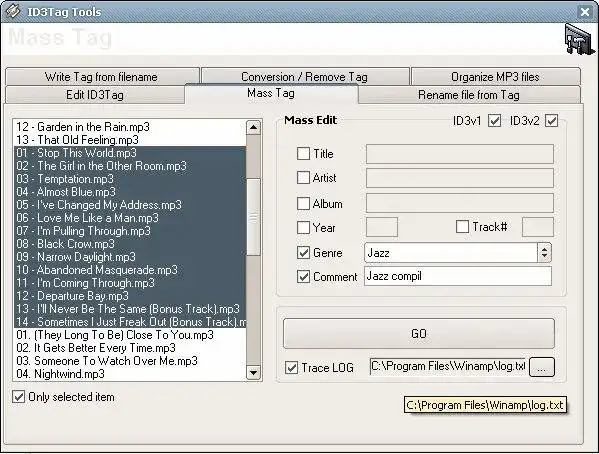The image size is (599, 454).
Task: Click the Album text field
Action: 460,203
